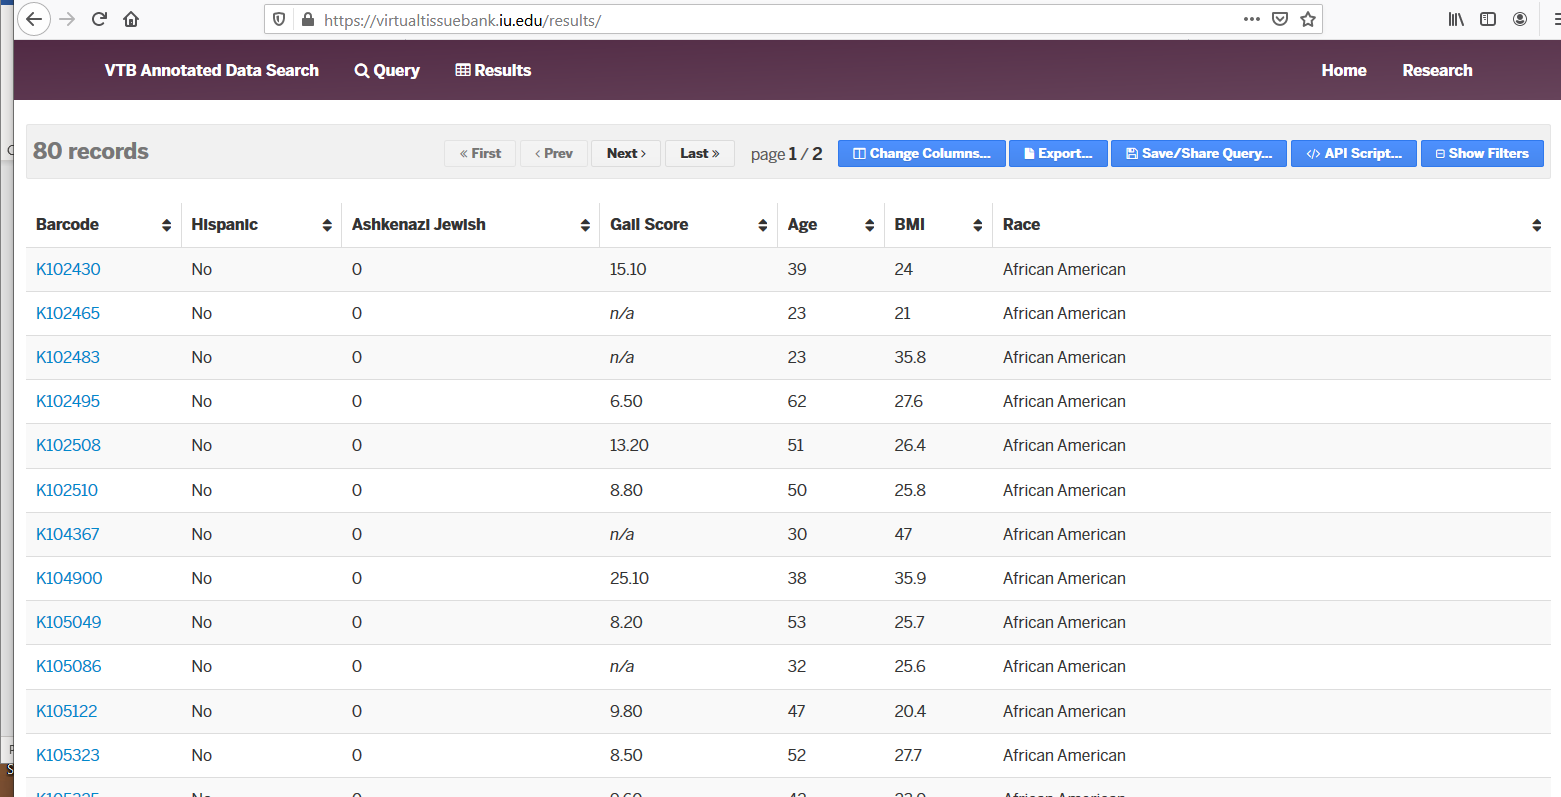Image resolution: width=1561 pixels, height=797 pixels.
Task: Click Gail Score value 13.20
Action: (x=629, y=445)
